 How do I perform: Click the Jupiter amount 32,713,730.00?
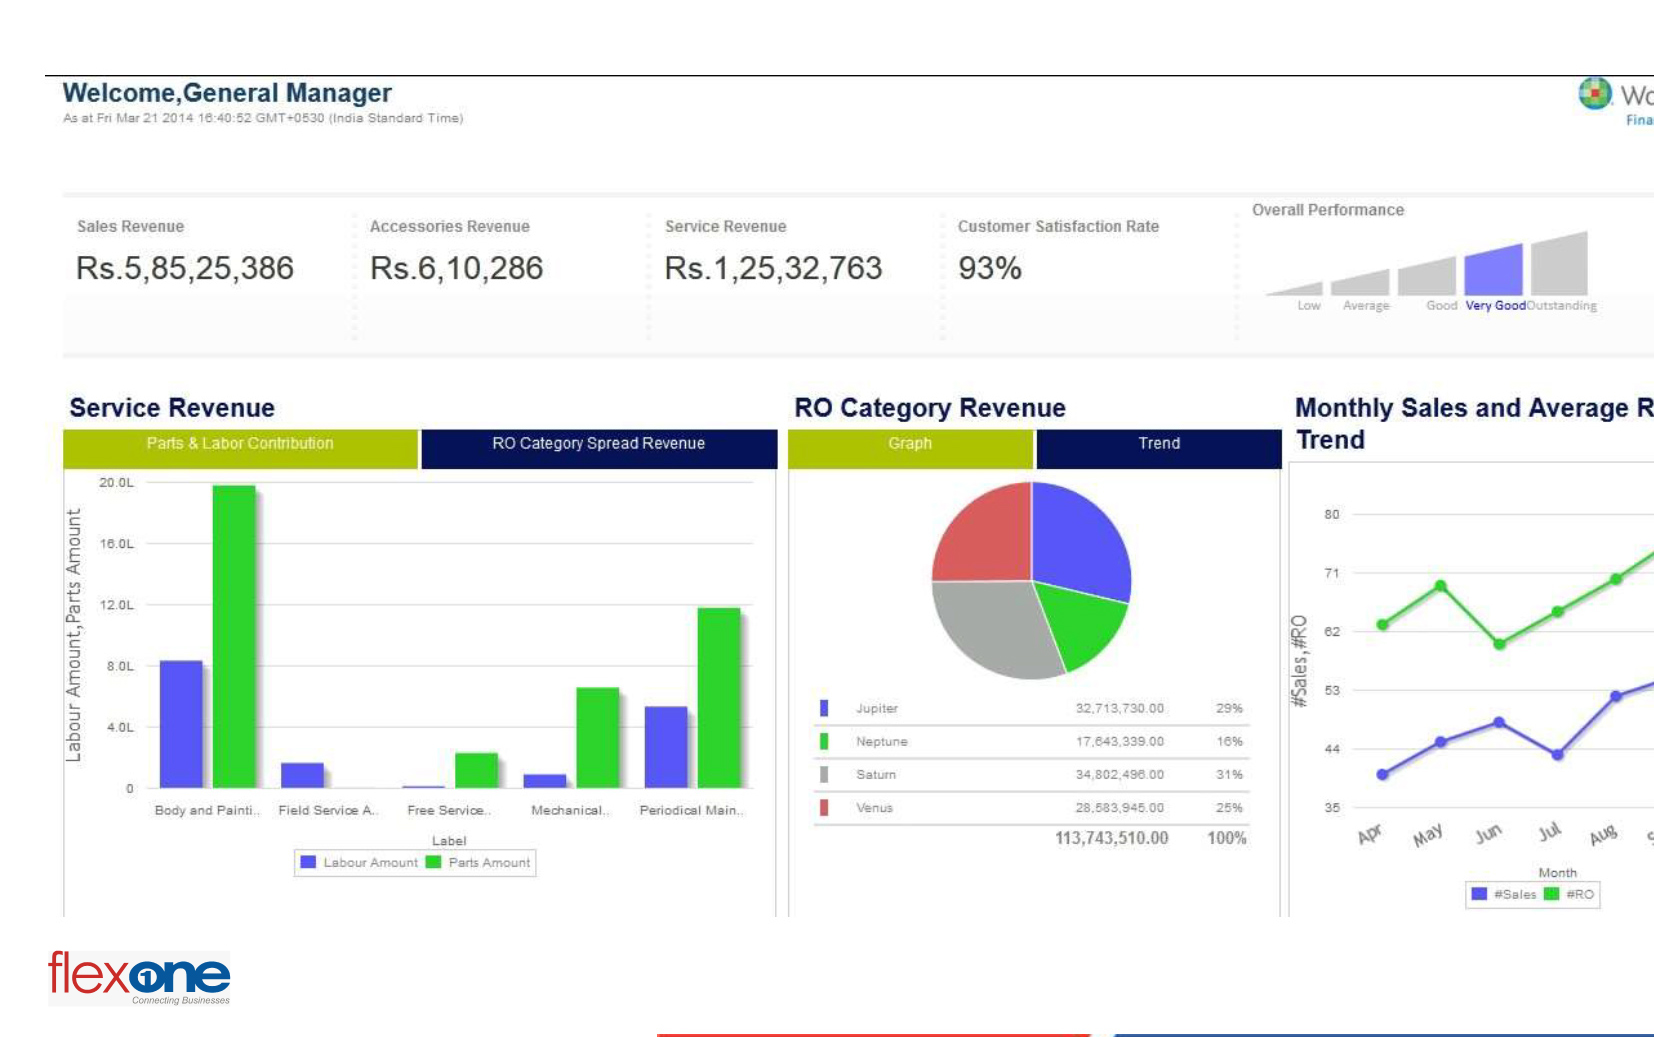coord(1119,708)
